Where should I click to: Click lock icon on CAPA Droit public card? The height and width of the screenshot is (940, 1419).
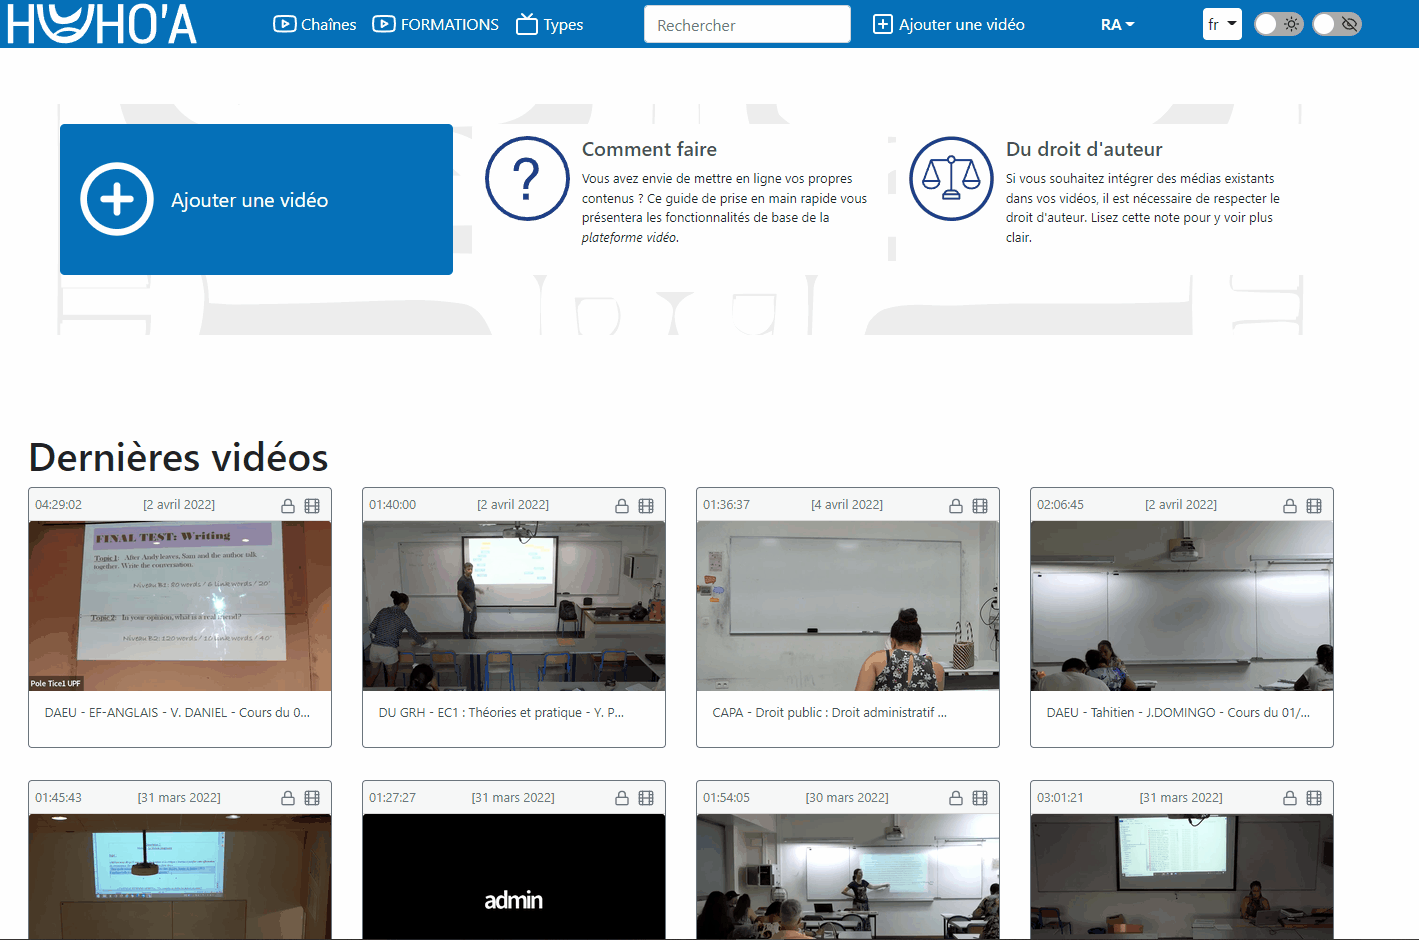(956, 506)
